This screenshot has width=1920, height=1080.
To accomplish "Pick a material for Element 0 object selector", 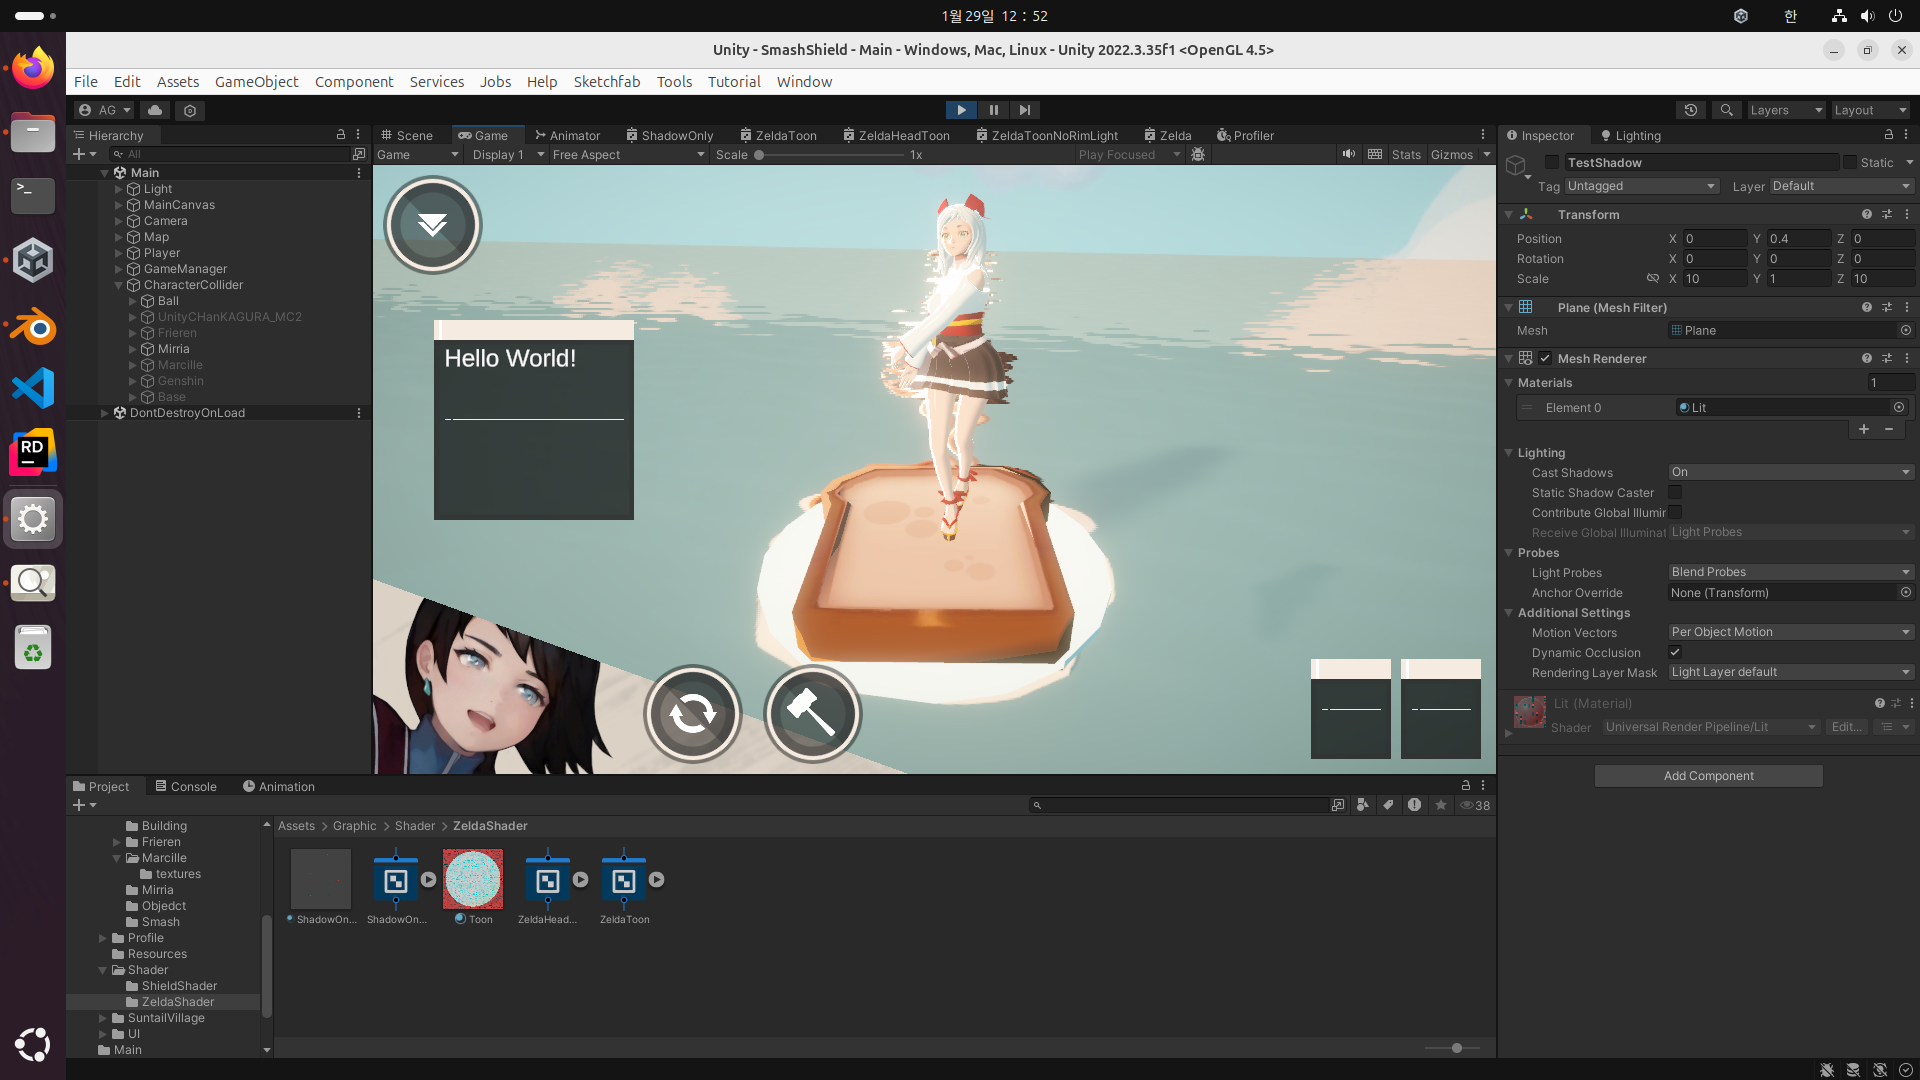I will click(x=1899, y=407).
